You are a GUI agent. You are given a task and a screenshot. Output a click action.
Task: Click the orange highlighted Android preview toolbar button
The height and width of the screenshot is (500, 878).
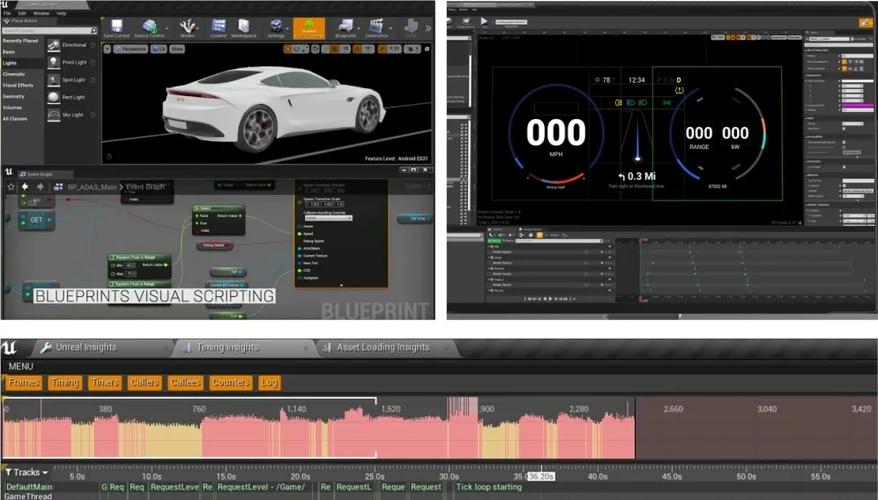tap(309, 28)
